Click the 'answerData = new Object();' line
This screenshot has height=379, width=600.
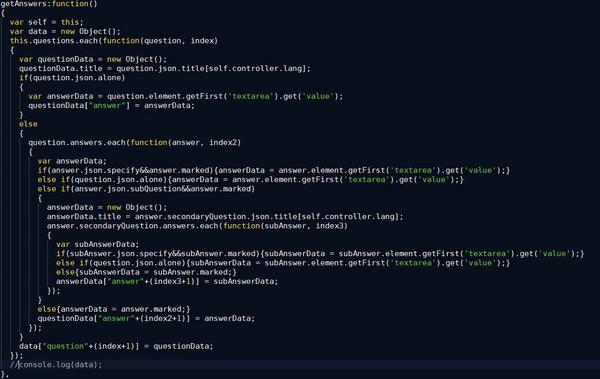[107, 207]
